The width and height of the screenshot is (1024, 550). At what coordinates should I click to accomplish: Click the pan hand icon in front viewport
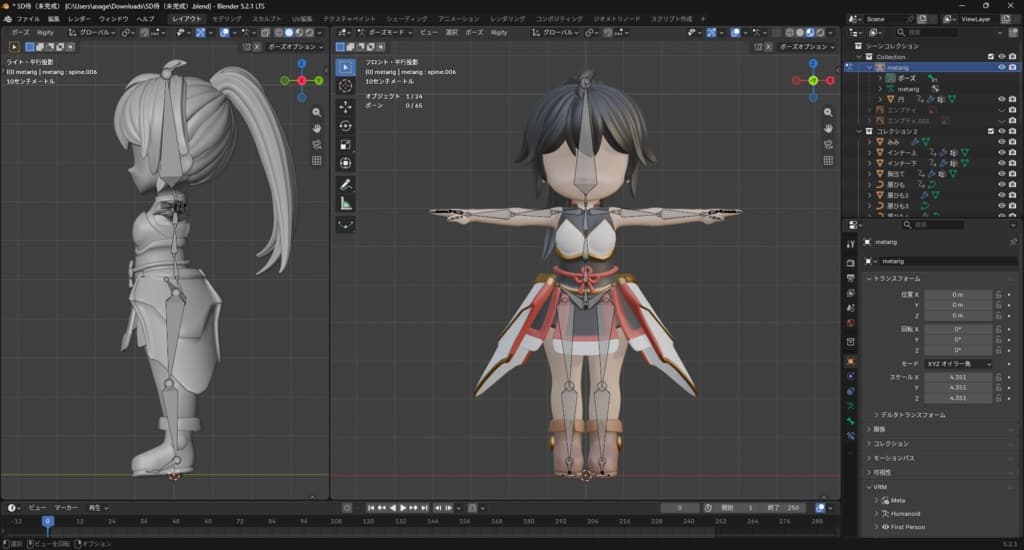click(x=828, y=129)
